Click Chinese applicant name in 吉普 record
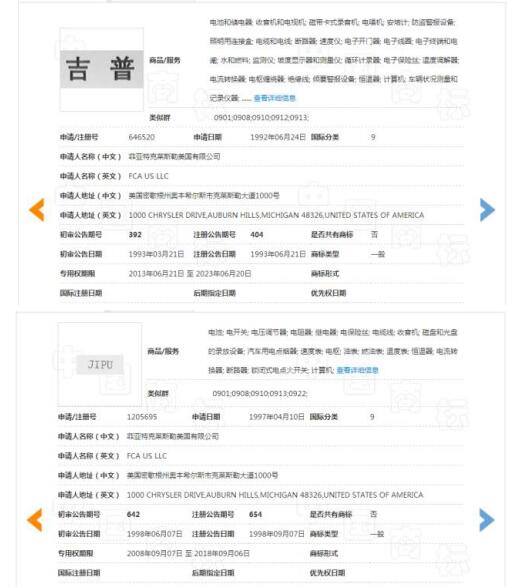This screenshot has width=513, height=587. point(174,156)
